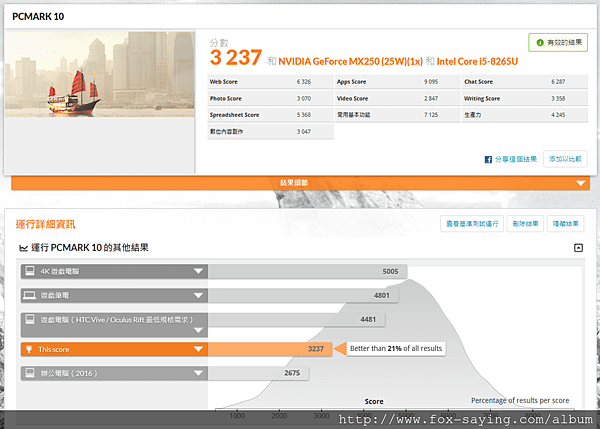Click the view benchmark runs button

pos(472,224)
